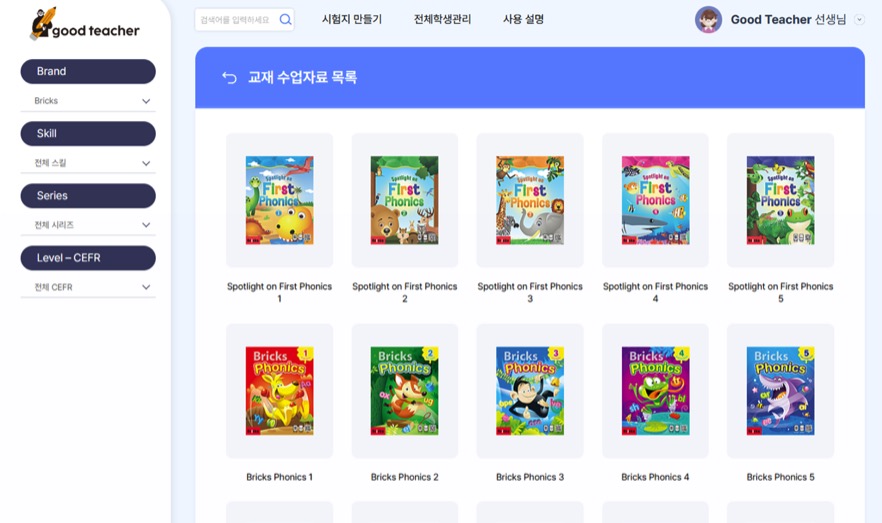Open the 사용 설명 menu
Image resolution: width=882 pixels, height=523 pixels.
tap(523, 20)
